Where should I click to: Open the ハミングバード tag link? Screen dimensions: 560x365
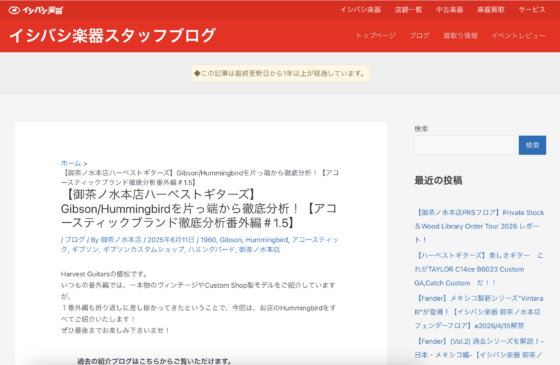click(211, 249)
